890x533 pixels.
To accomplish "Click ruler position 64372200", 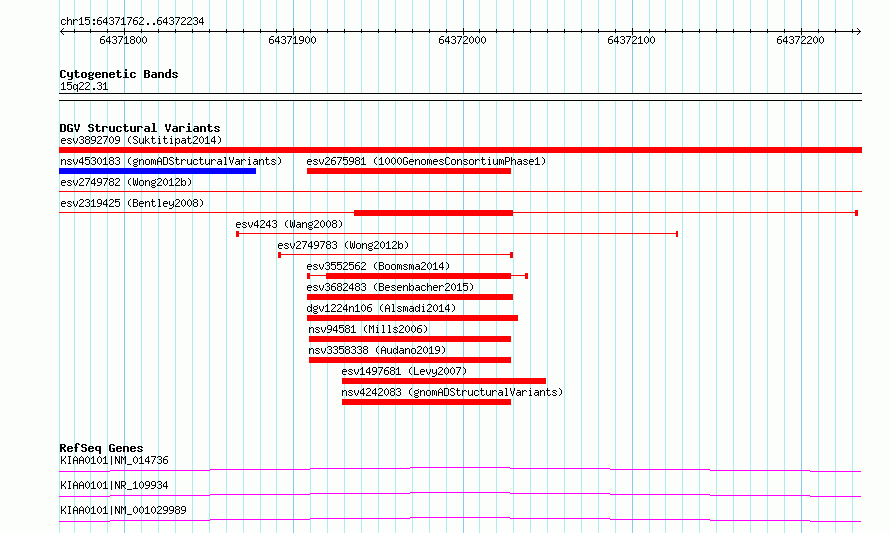I will tap(800, 40).
